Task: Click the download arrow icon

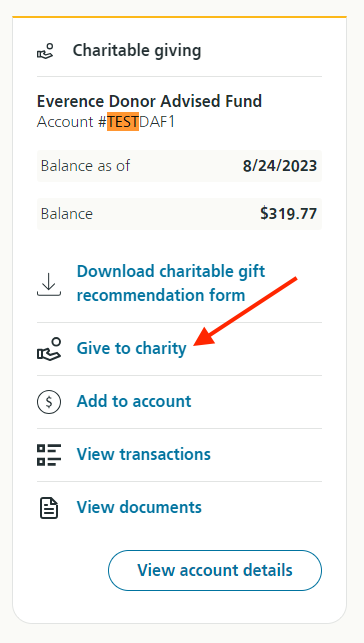Action: [49, 284]
